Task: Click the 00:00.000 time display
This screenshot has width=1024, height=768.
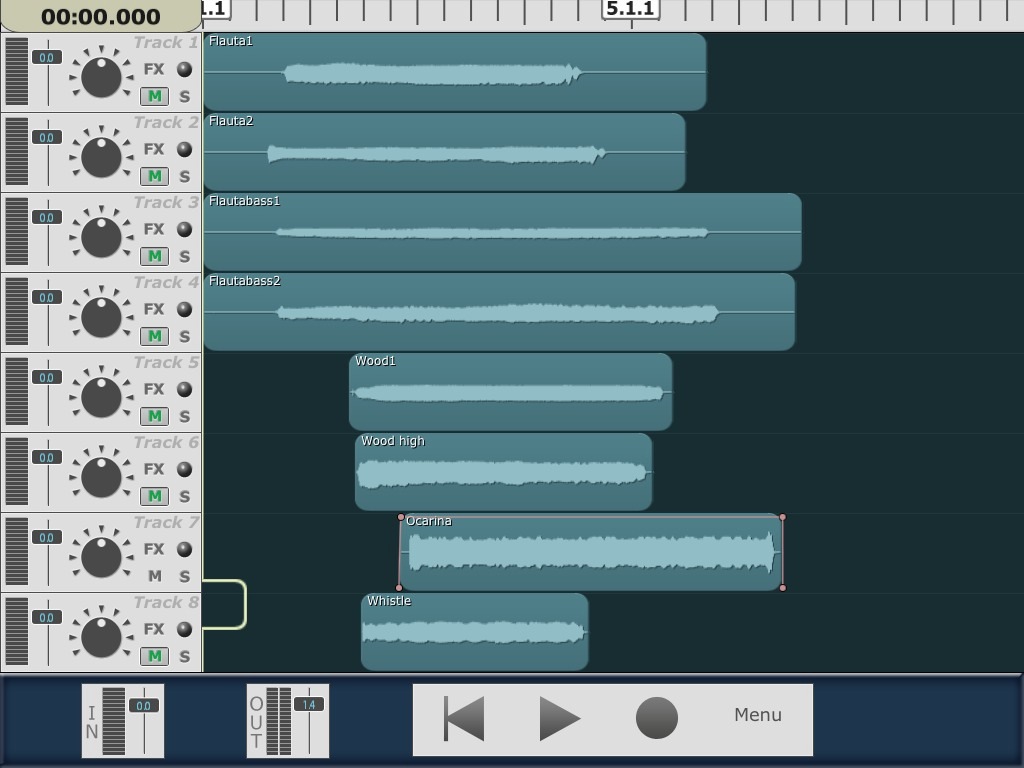Action: (101, 16)
